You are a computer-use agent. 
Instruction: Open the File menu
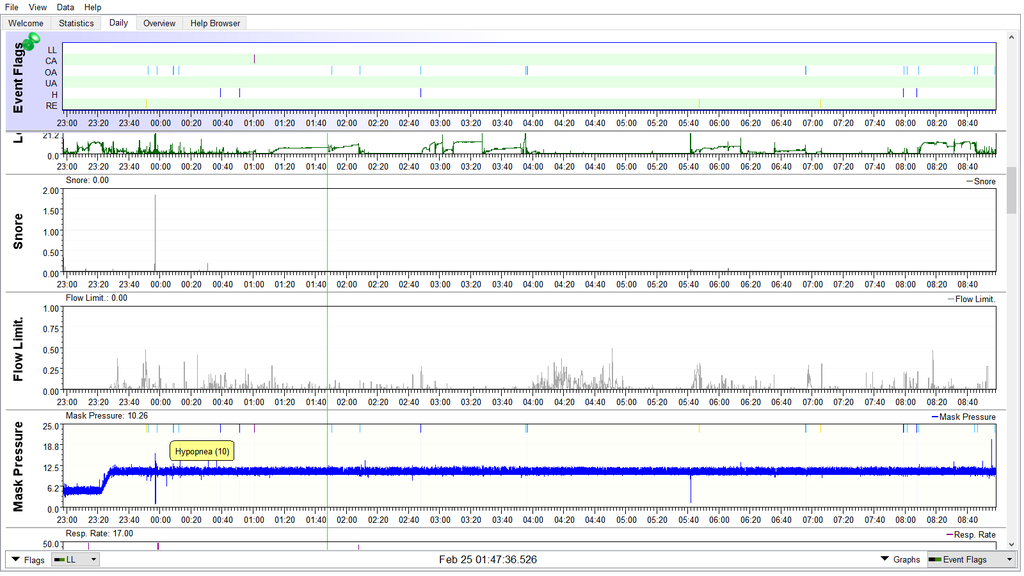12,7
